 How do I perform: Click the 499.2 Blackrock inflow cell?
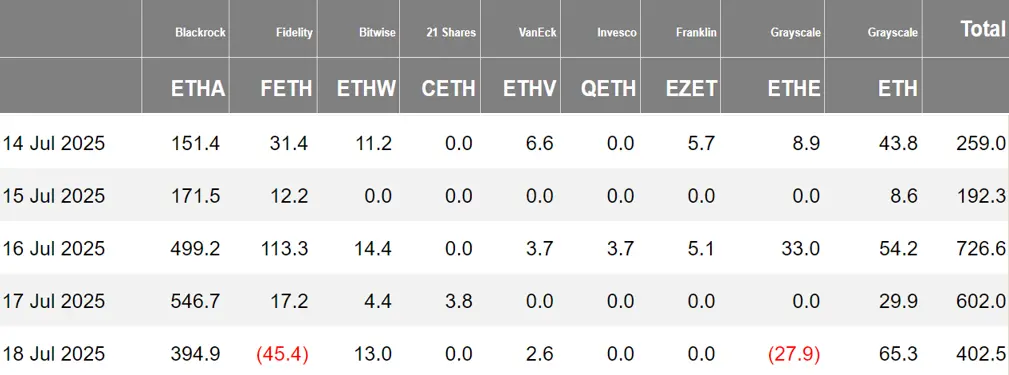[196, 248]
